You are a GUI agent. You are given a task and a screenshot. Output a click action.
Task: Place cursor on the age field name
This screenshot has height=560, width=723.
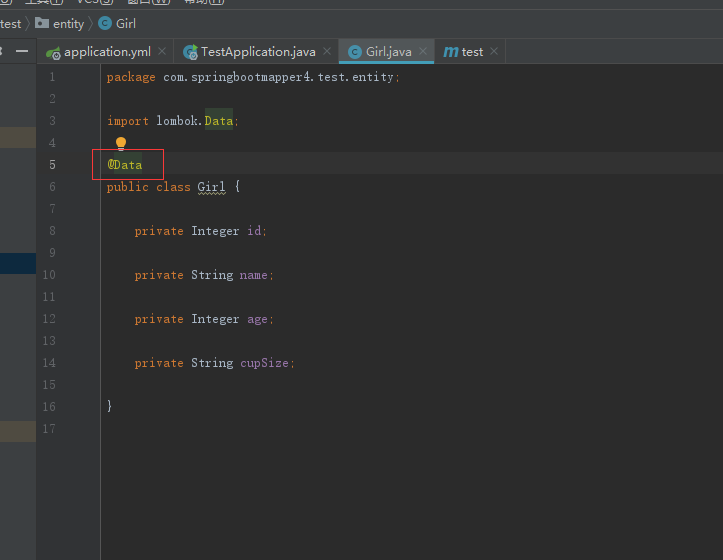[x=258, y=319]
